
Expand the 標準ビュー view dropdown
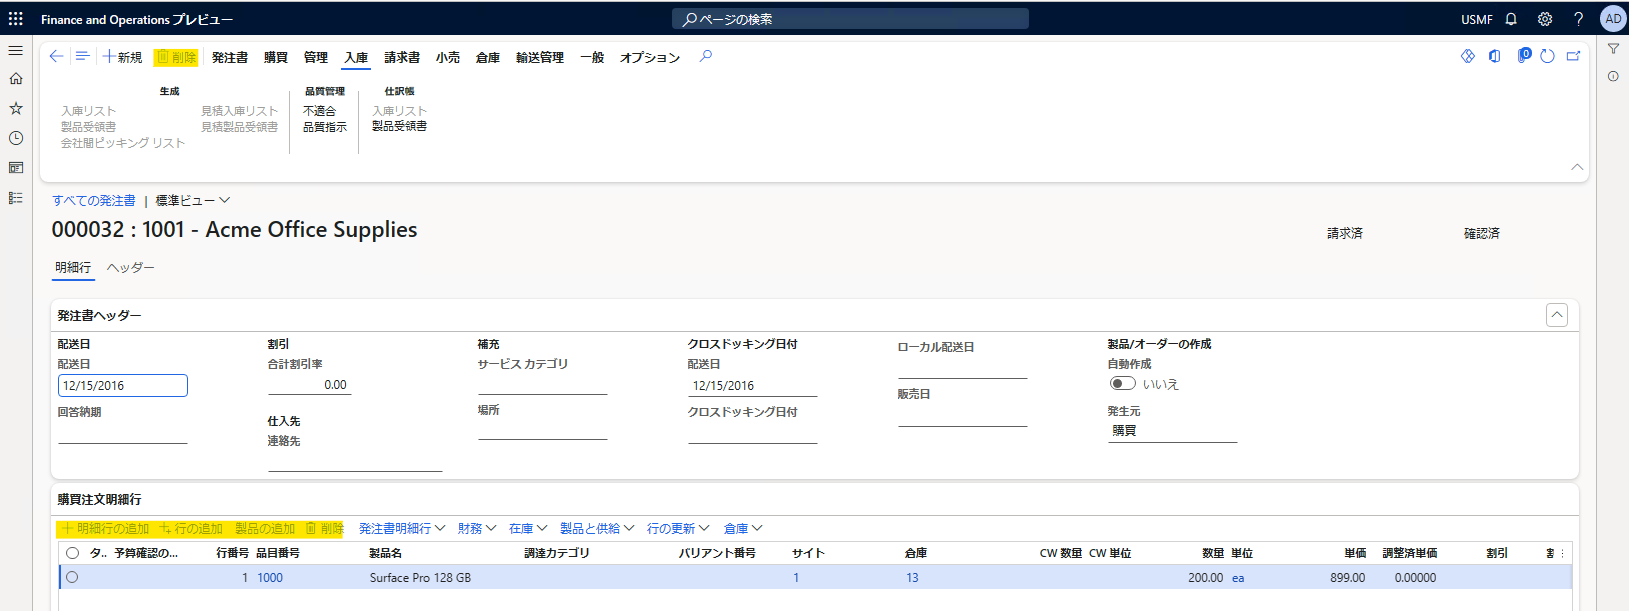click(x=192, y=201)
